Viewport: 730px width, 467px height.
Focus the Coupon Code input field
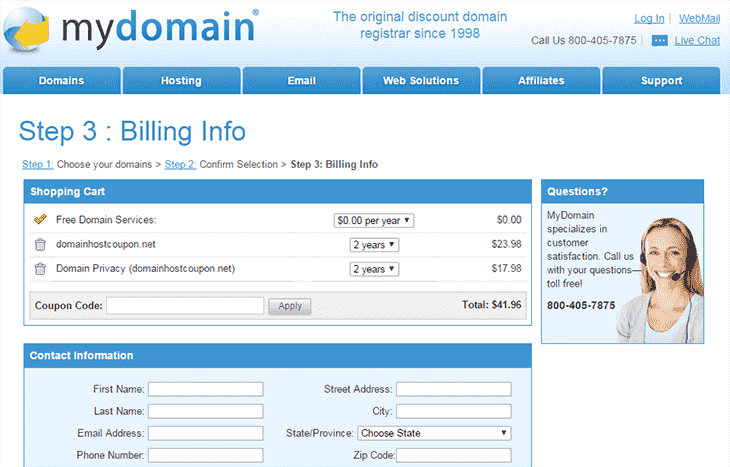click(185, 306)
